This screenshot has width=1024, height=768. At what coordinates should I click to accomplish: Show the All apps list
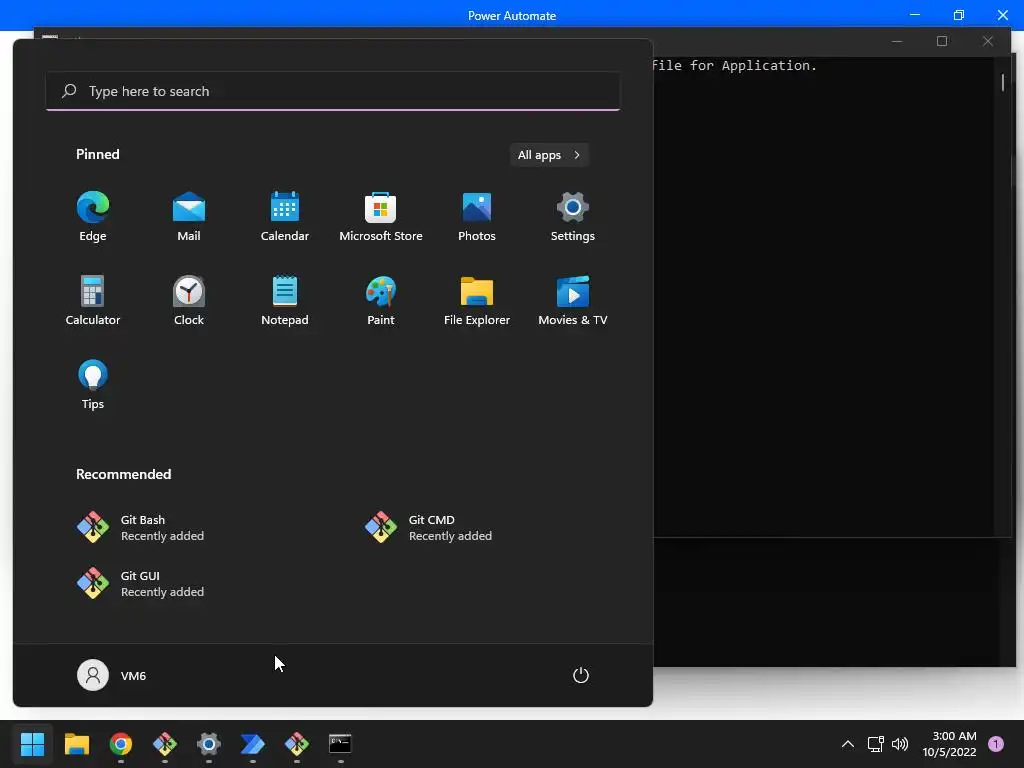(549, 155)
